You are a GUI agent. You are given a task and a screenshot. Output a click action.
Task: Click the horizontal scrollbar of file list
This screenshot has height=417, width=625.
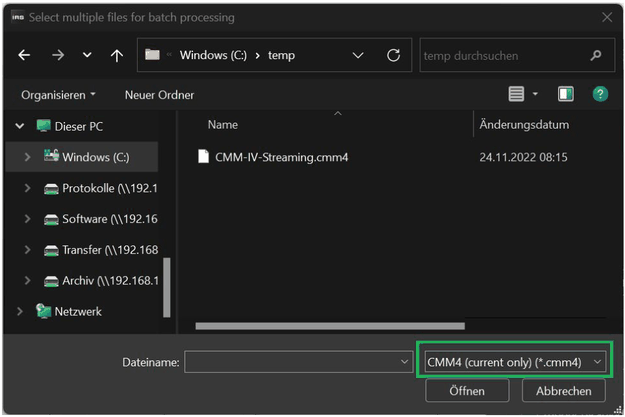(x=330, y=326)
